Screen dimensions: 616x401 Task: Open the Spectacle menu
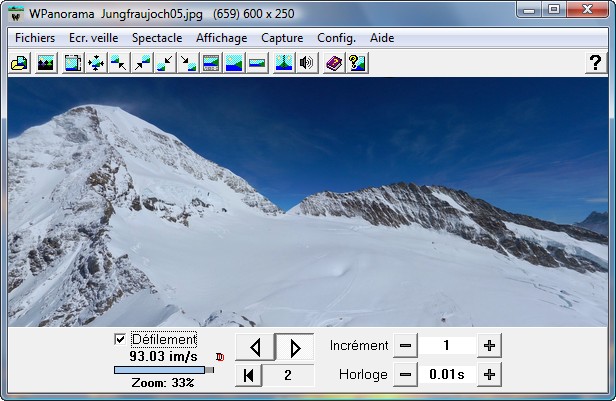pyautogui.click(x=157, y=38)
